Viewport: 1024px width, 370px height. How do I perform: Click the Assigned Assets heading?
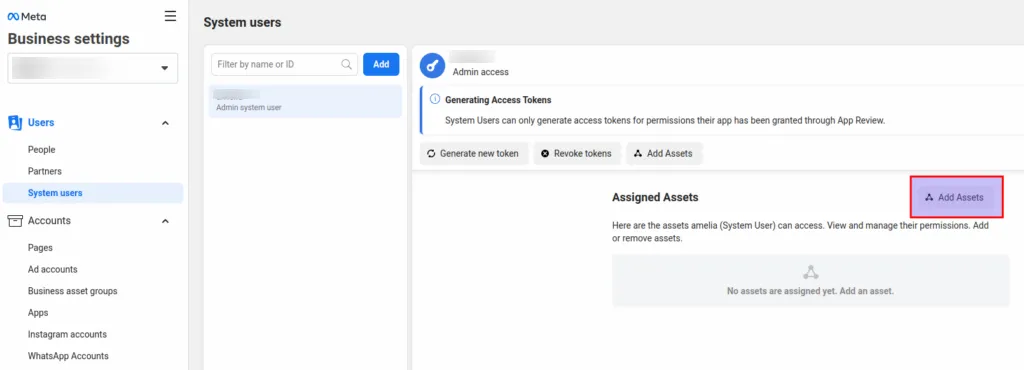[655, 197]
